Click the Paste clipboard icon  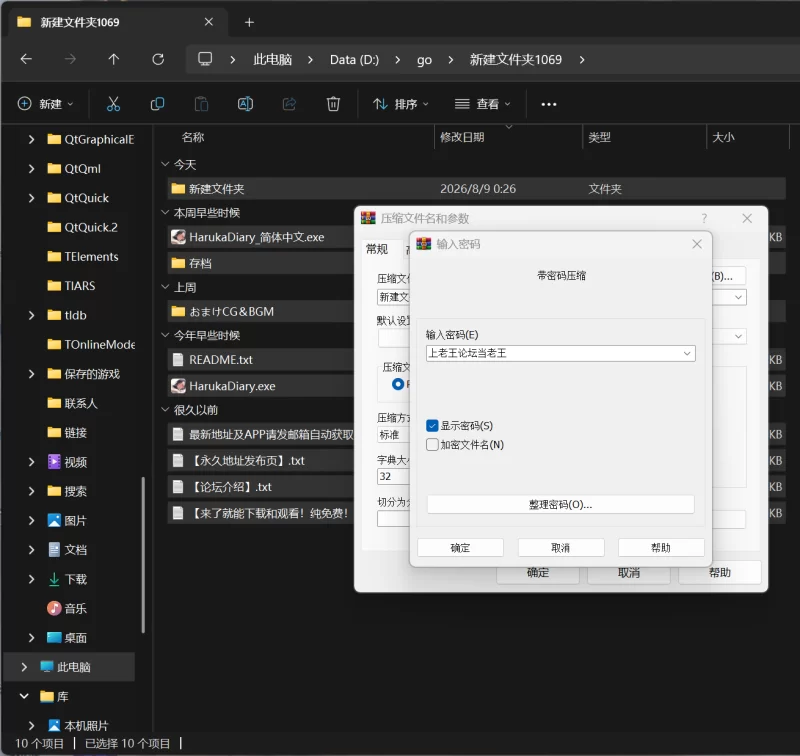click(202, 104)
